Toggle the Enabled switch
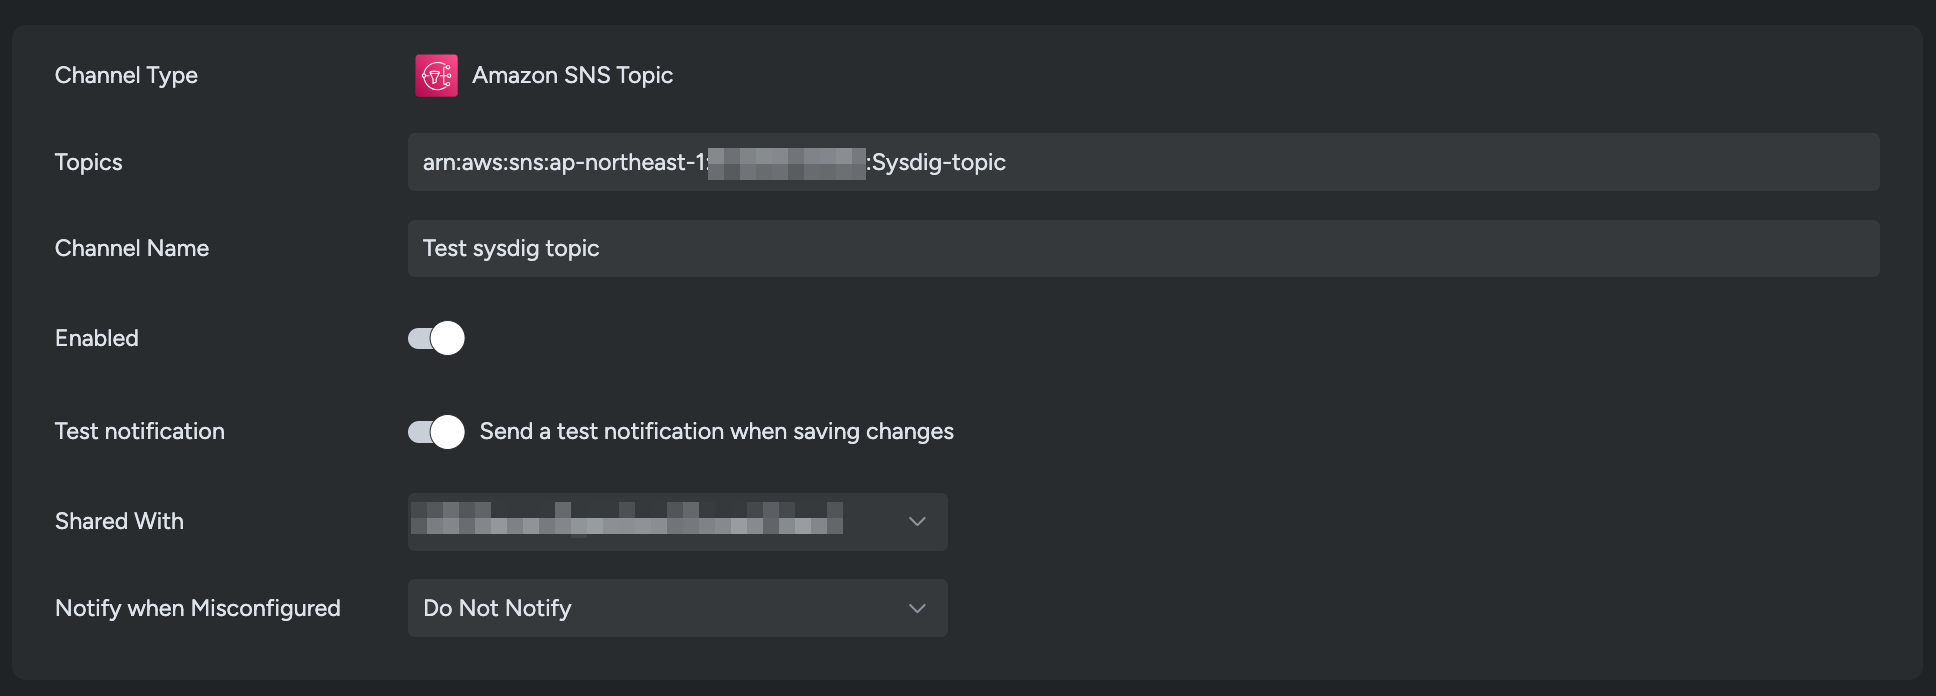Image resolution: width=1936 pixels, height=696 pixels. pos(436,338)
